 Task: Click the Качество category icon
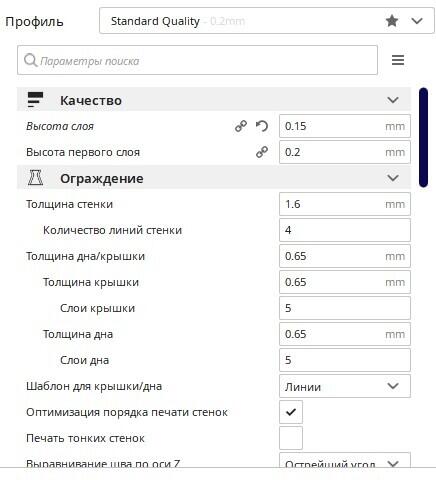point(35,100)
